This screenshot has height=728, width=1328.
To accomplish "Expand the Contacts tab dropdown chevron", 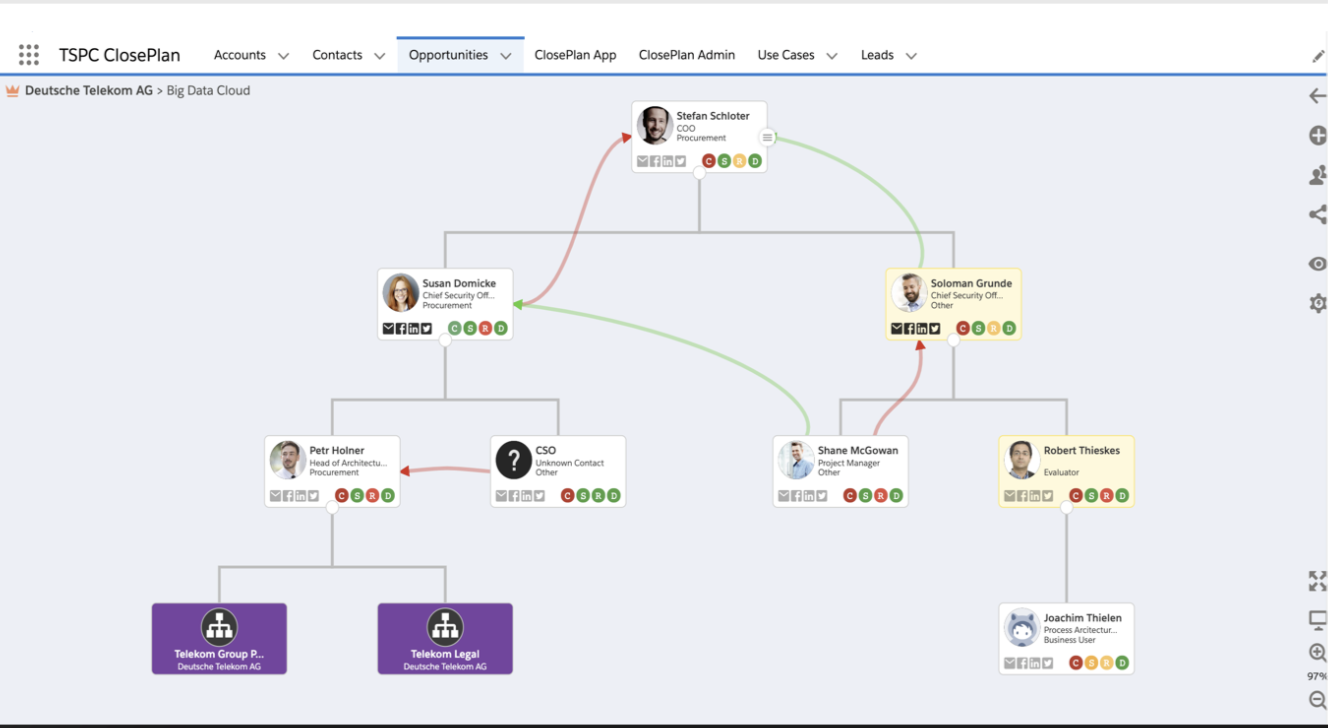I will [x=379, y=56].
